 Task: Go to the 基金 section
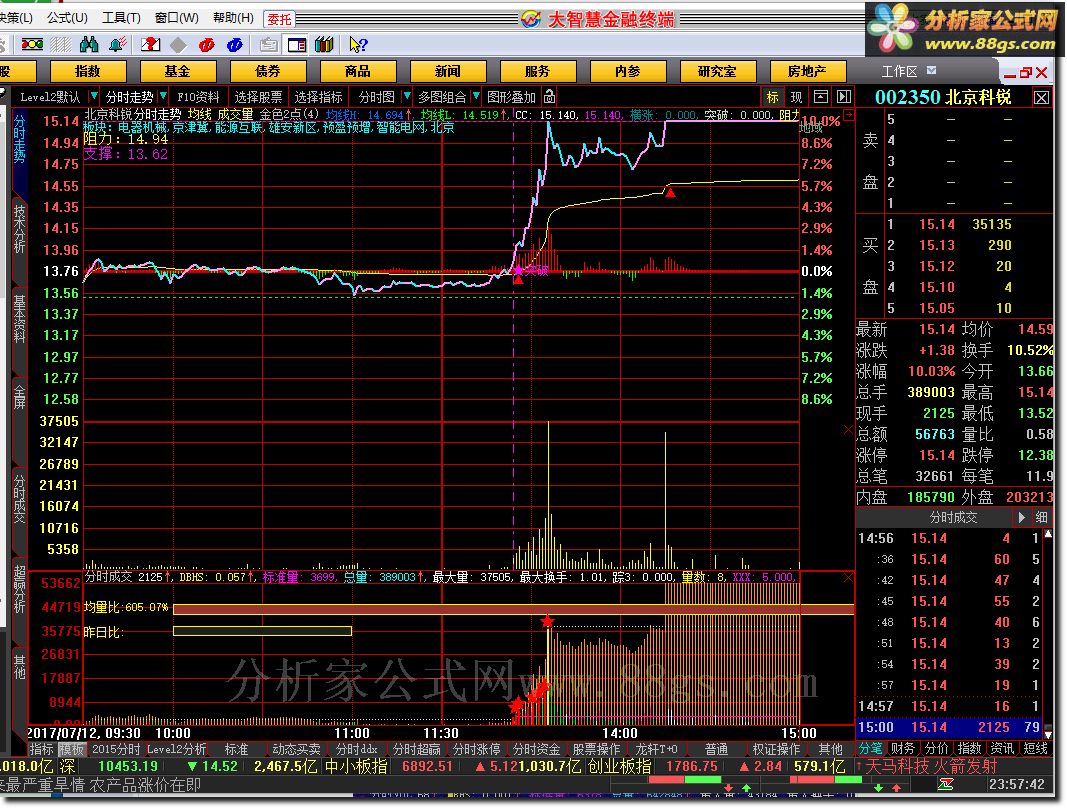click(178, 71)
